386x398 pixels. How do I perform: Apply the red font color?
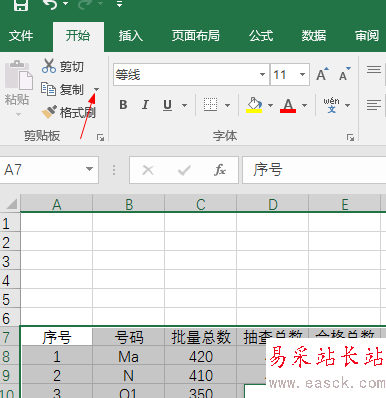coord(288,105)
